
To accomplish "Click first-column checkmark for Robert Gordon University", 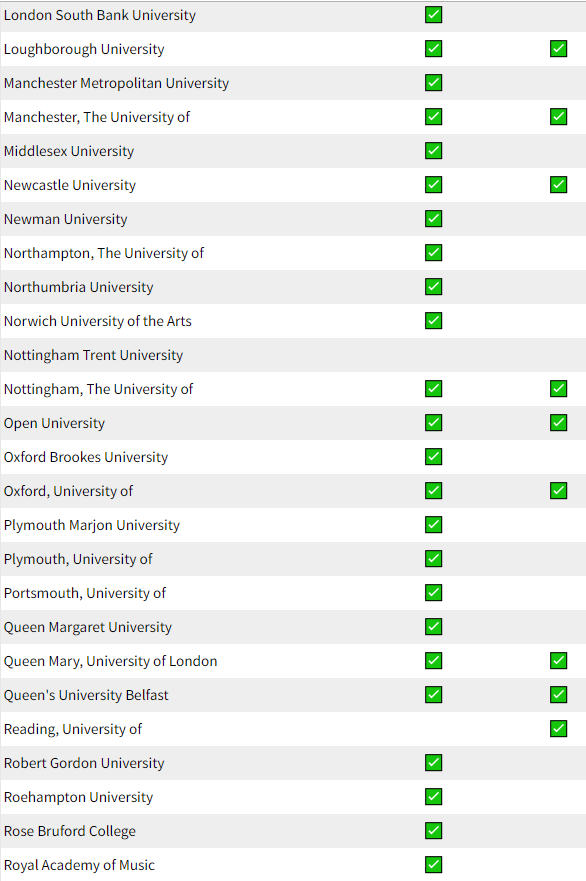I will pos(433,762).
